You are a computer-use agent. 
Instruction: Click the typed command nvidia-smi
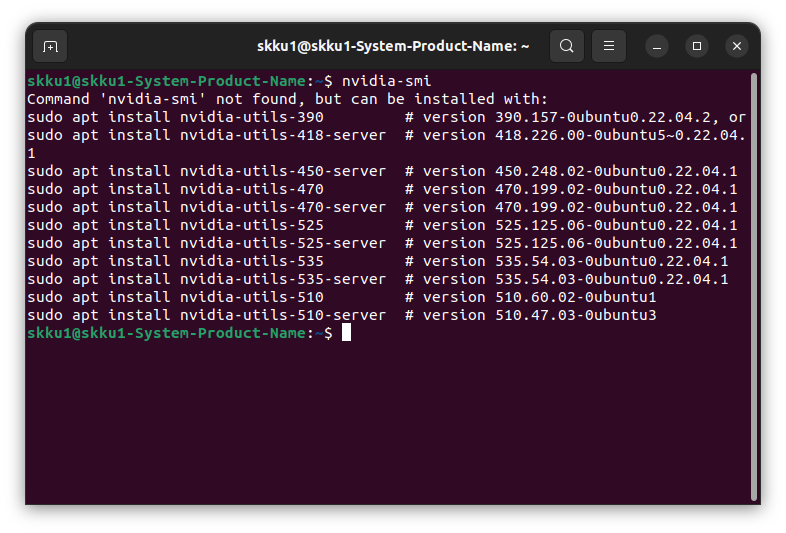(386, 81)
